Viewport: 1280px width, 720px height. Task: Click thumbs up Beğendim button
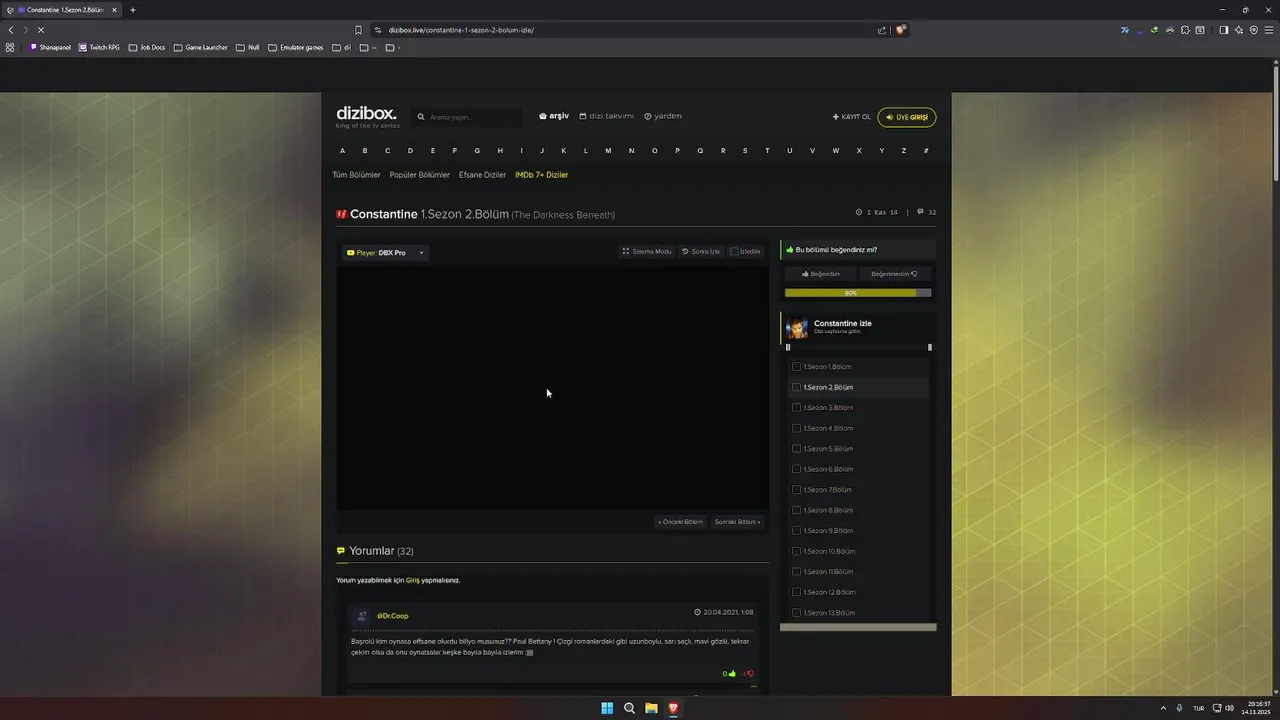[820, 274]
